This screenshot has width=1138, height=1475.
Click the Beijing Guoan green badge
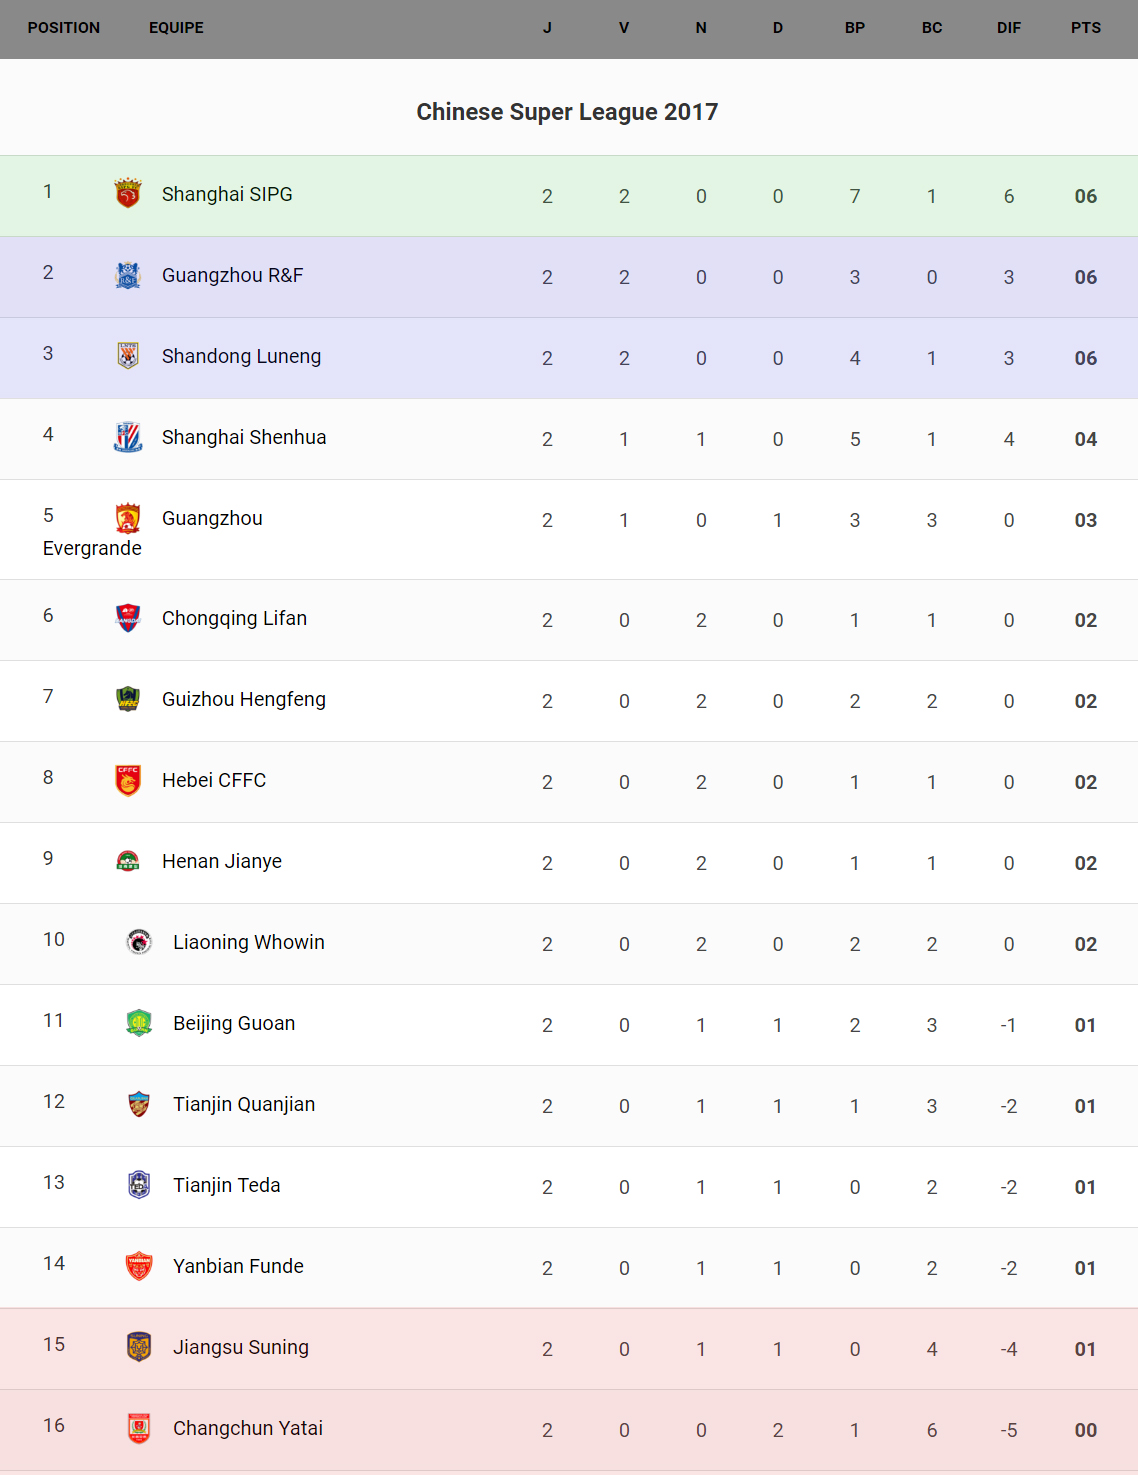139,1023
